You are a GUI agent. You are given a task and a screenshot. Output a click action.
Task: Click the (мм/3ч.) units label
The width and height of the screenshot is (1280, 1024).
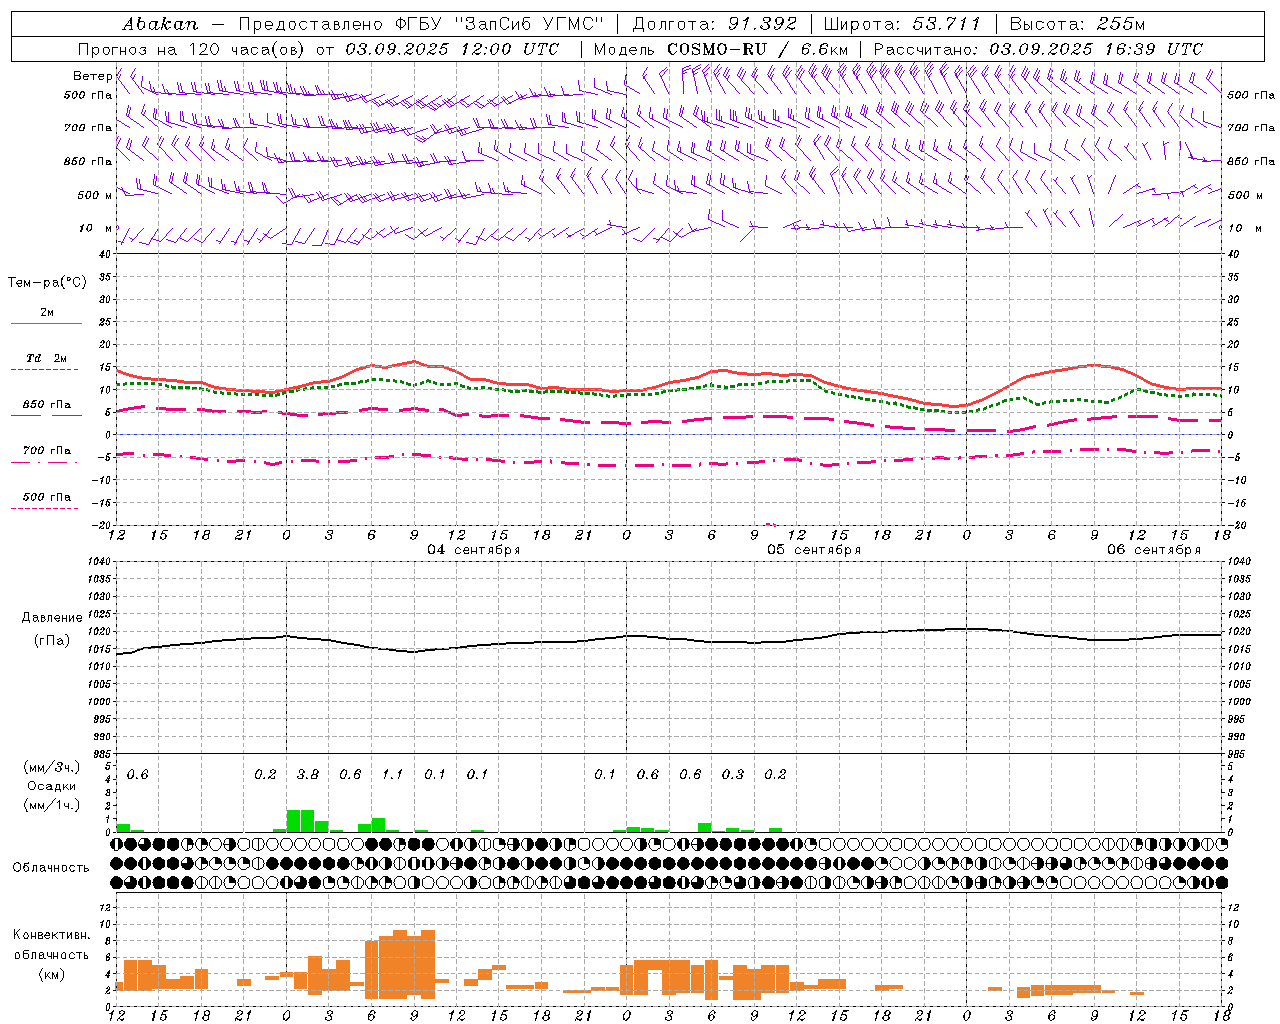pos(51,768)
